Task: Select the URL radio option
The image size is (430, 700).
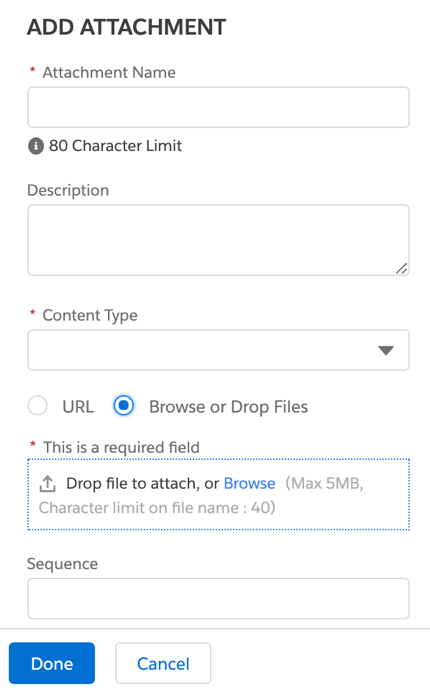Action: point(38,406)
